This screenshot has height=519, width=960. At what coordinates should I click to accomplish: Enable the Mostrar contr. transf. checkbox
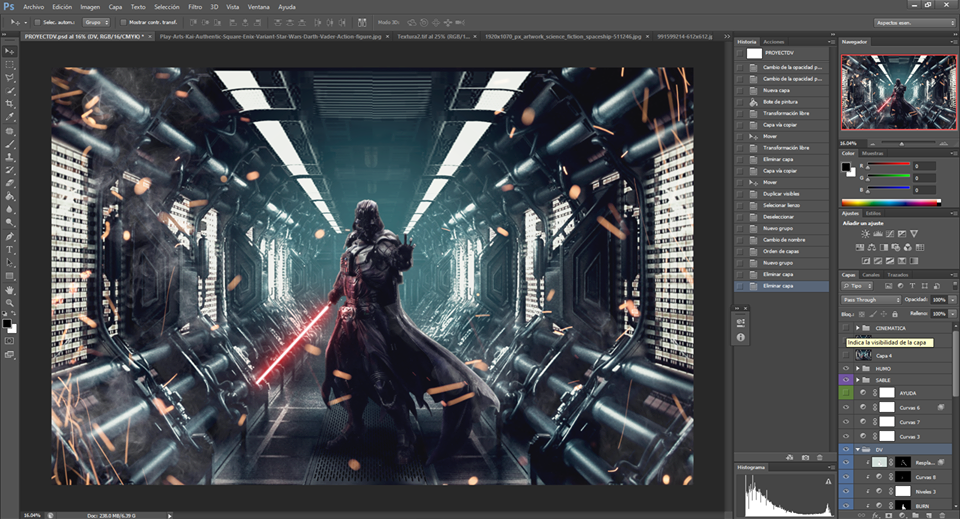[124, 21]
